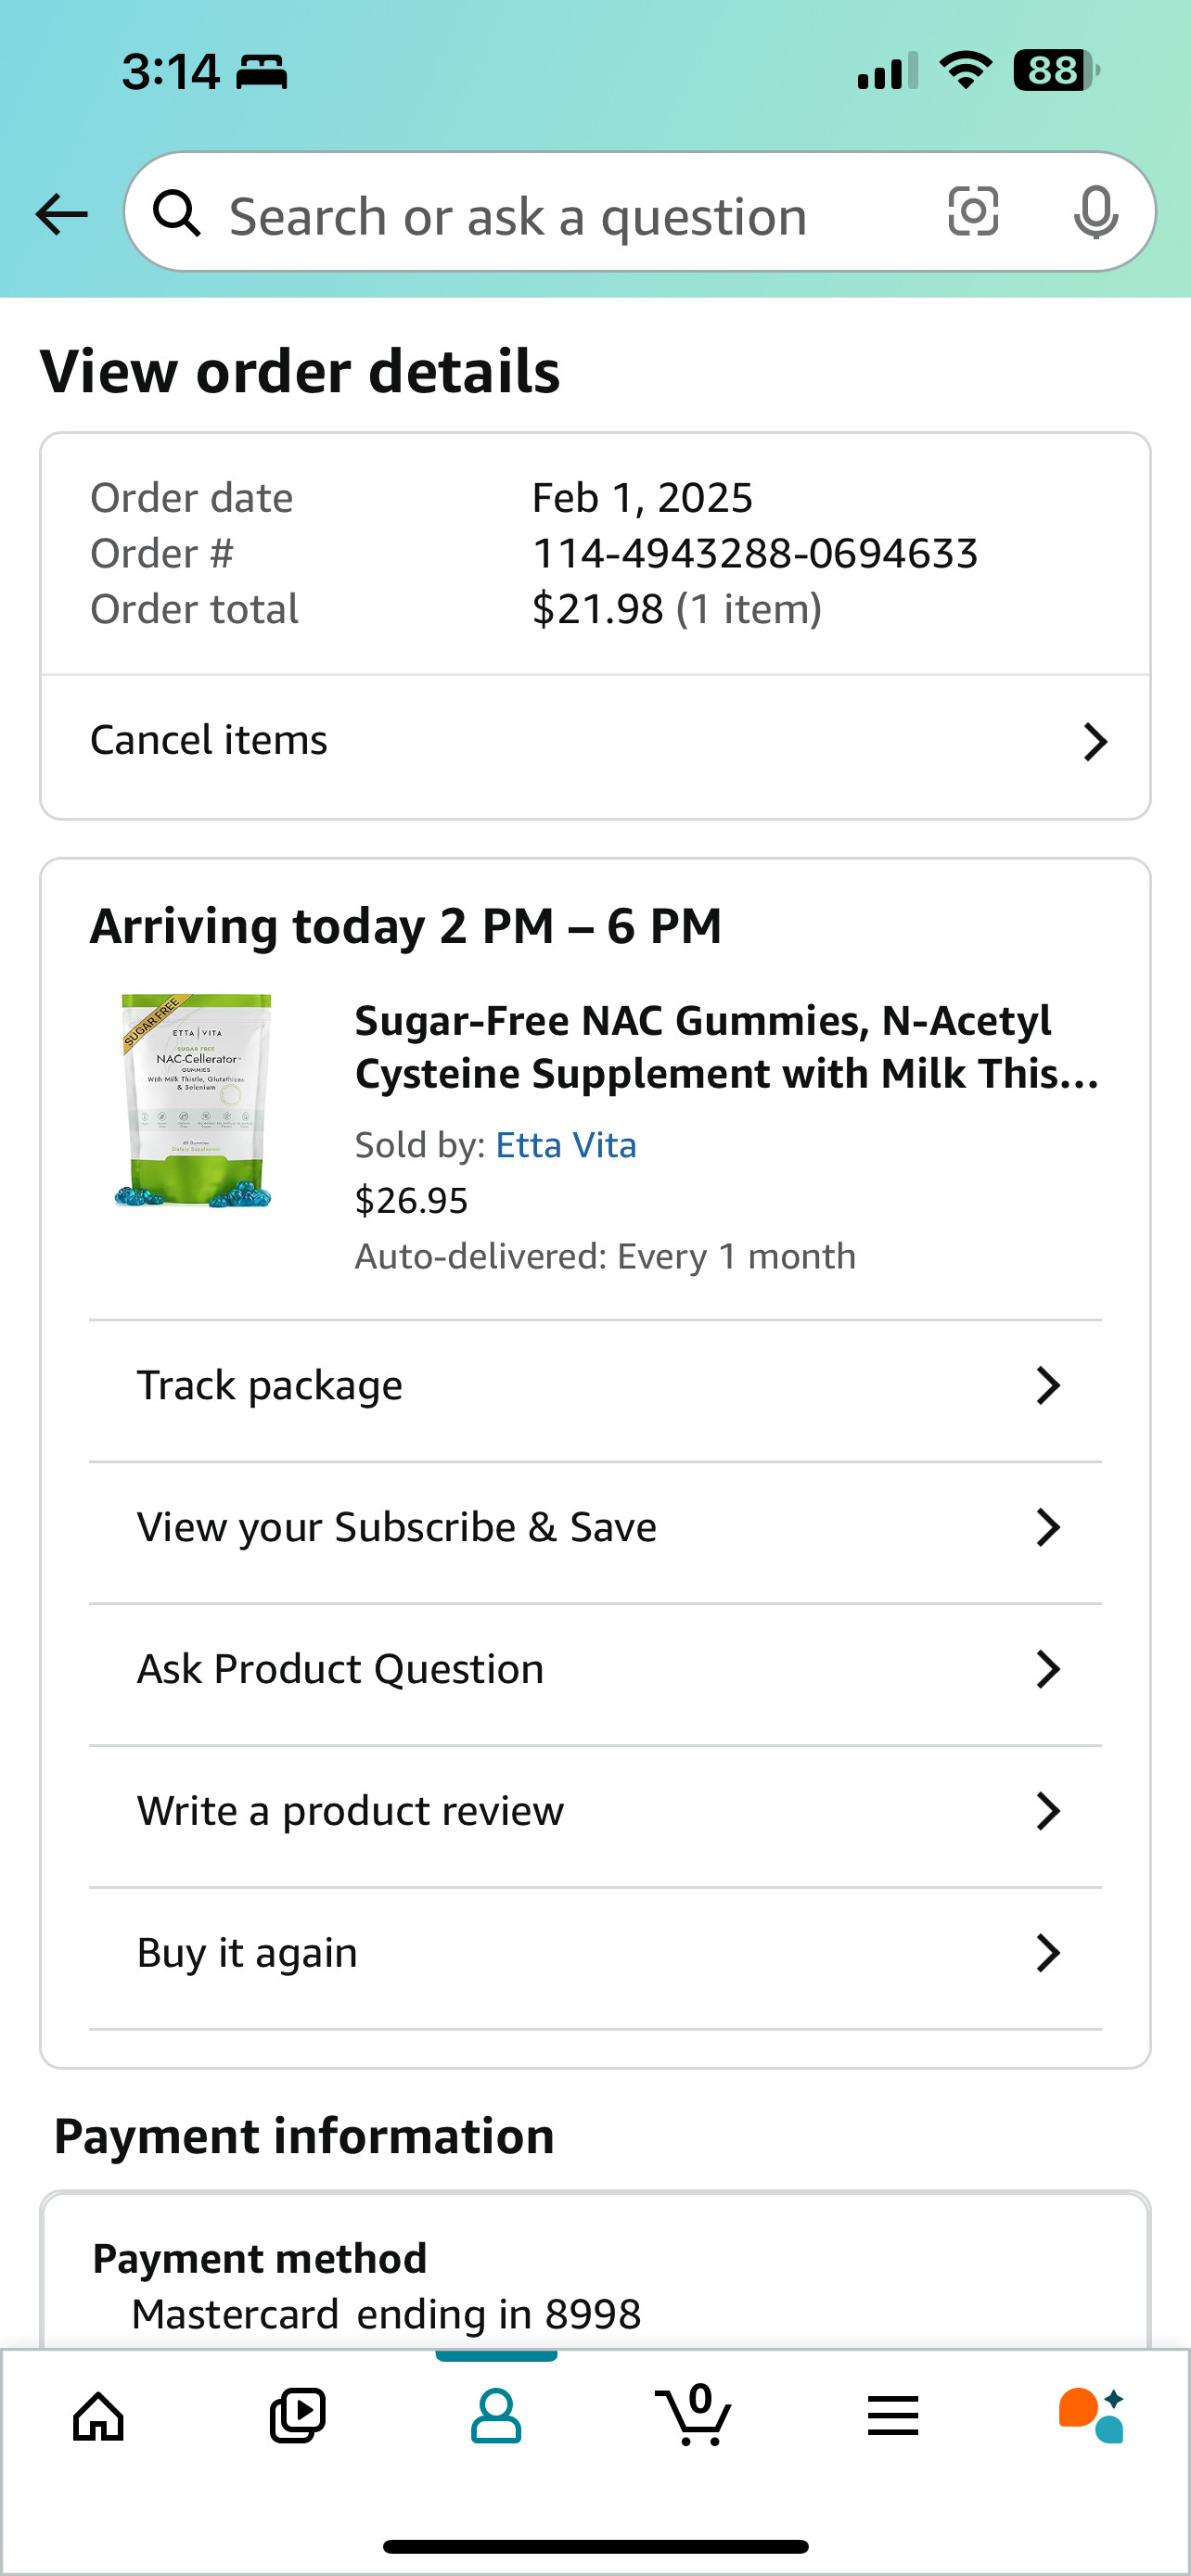Screen dimensions: 1191x2576
Task: Open View your Subscribe & Save
Action: 397,1527
